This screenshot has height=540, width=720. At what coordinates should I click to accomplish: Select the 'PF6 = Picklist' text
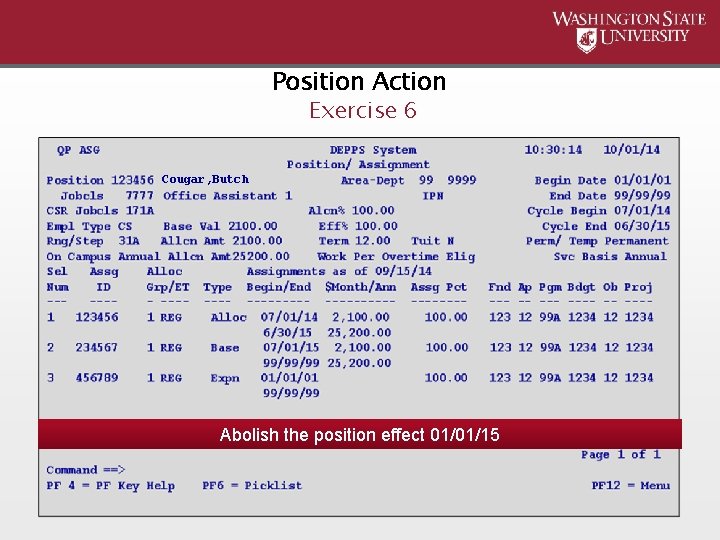[252, 485]
